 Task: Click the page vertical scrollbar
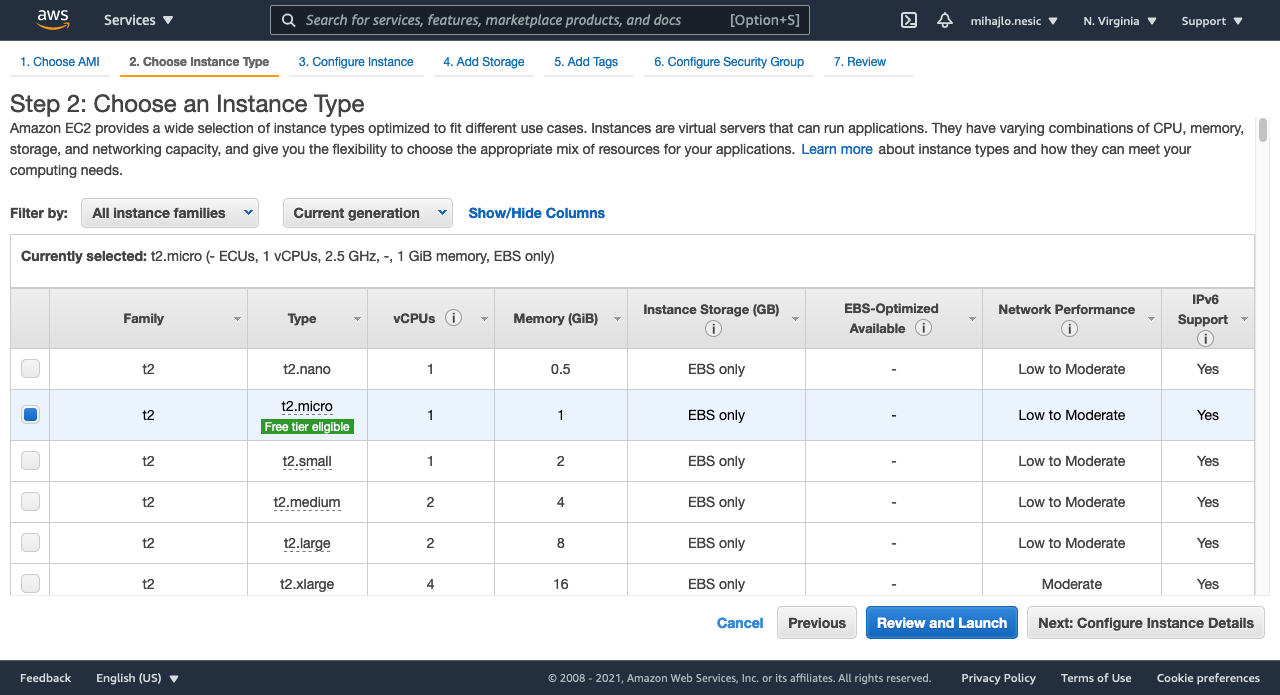(1263, 130)
